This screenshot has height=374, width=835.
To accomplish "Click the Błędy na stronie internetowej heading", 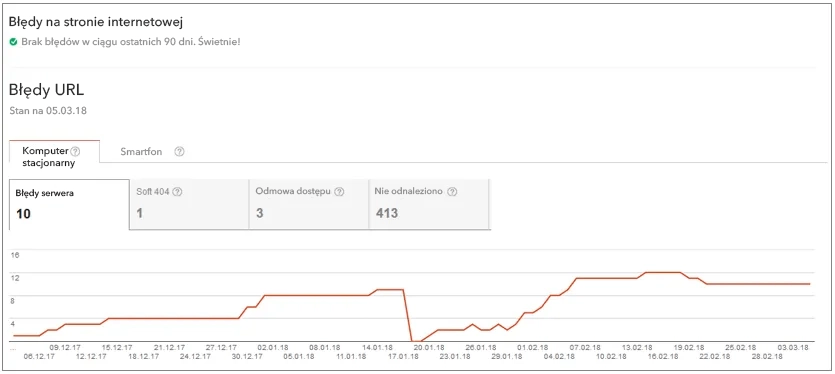I will tap(96, 22).
